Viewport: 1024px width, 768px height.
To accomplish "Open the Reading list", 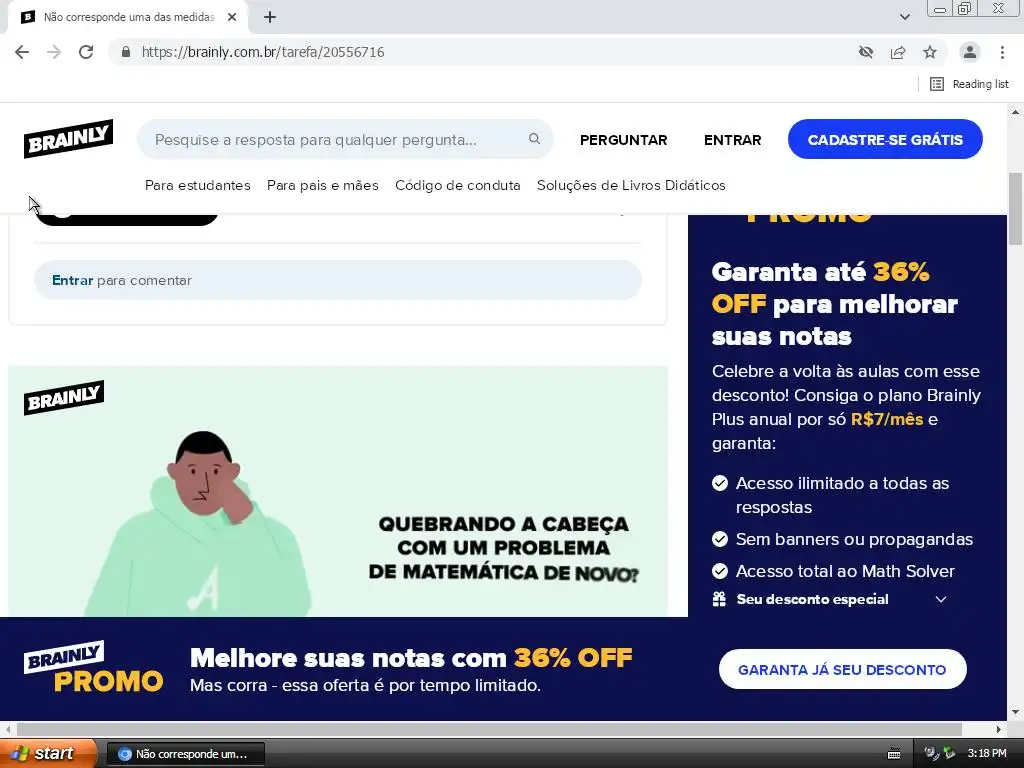I will click(x=969, y=84).
